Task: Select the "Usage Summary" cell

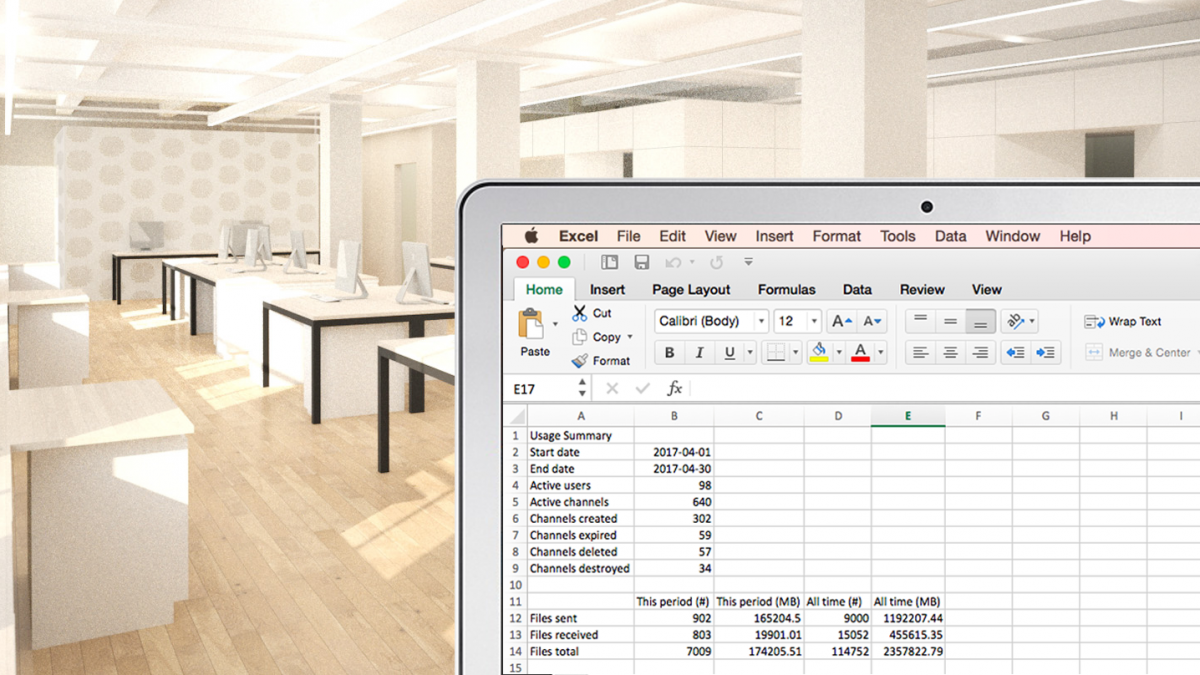Action: pos(581,435)
